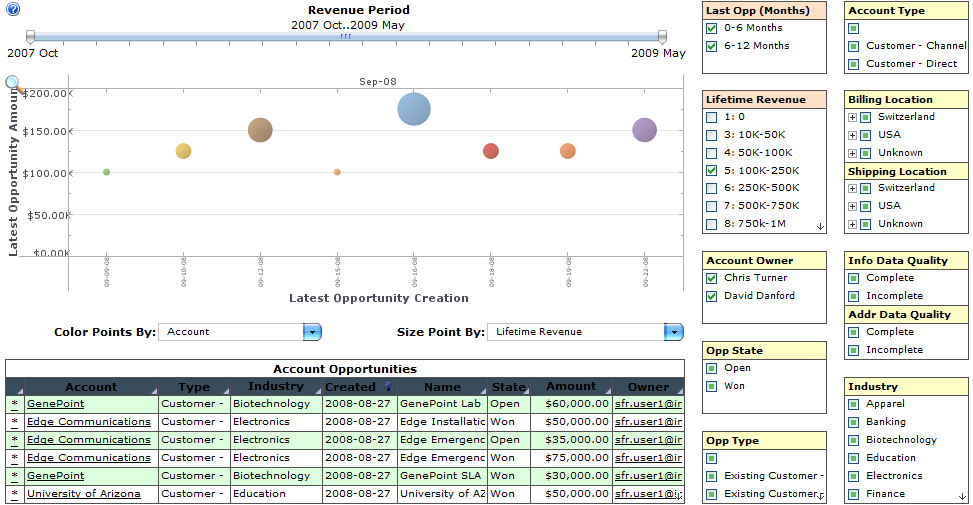Image resolution: width=973 pixels, height=505 pixels.
Task: Click the scroll-down arrow in Industry list
Action: 962,496
